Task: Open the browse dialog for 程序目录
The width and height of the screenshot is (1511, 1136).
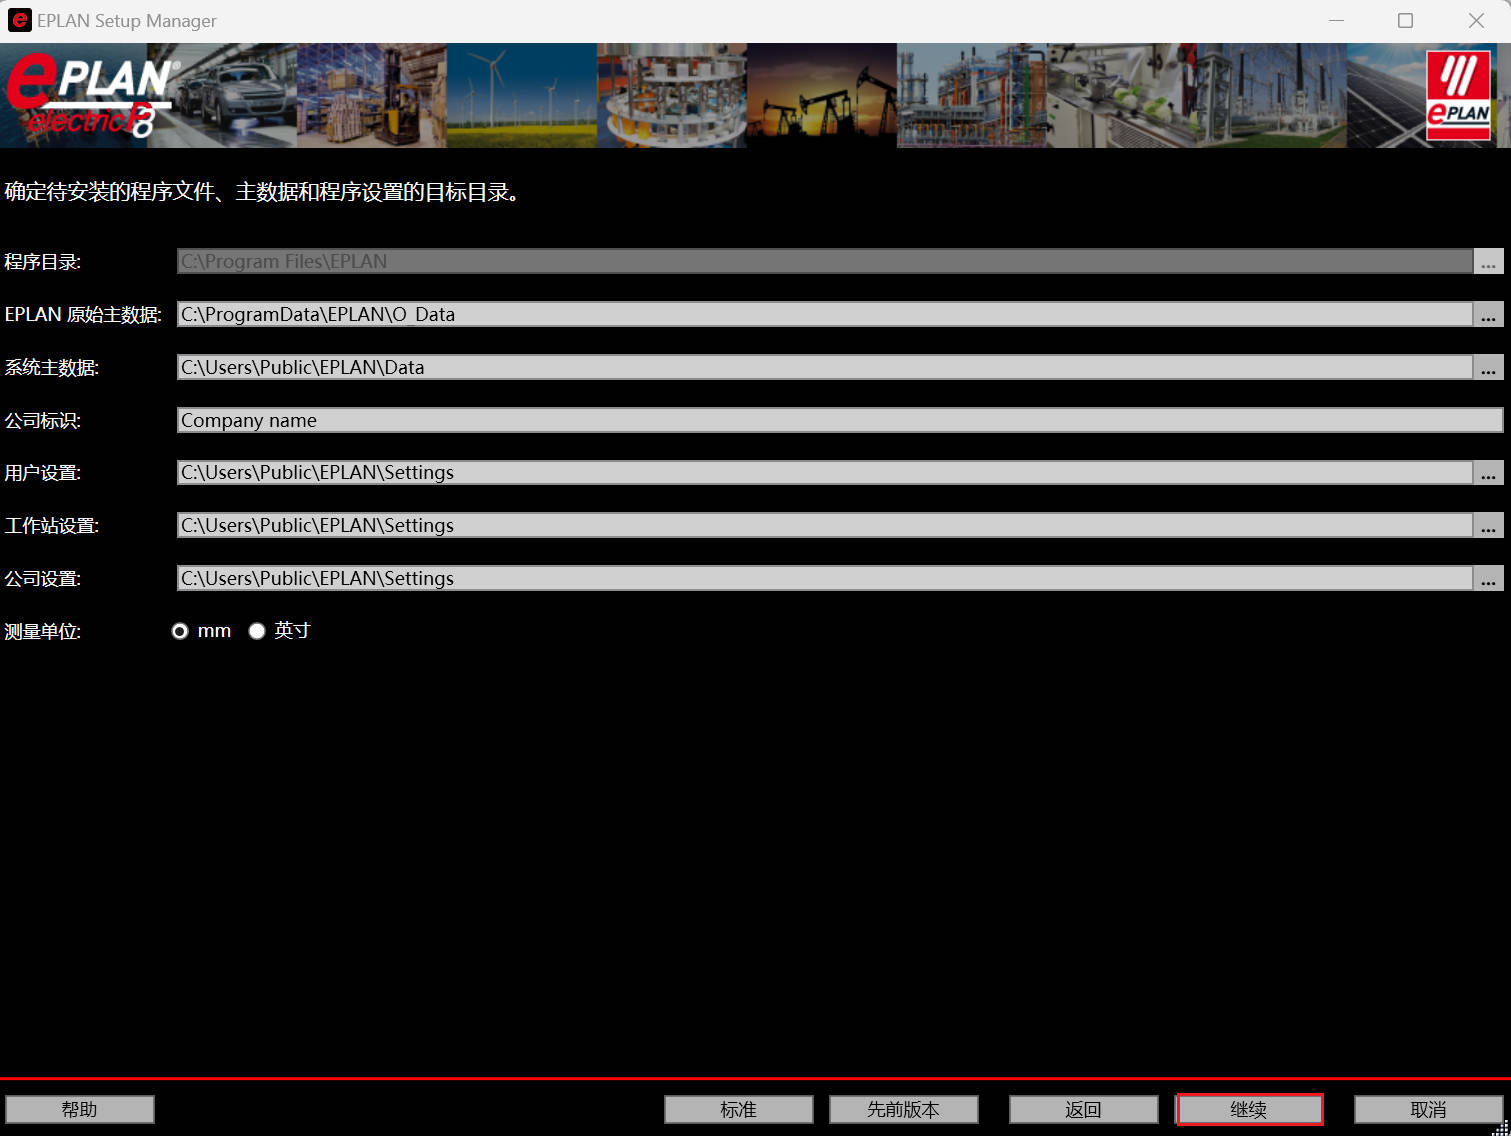Action: tap(1489, 262)
